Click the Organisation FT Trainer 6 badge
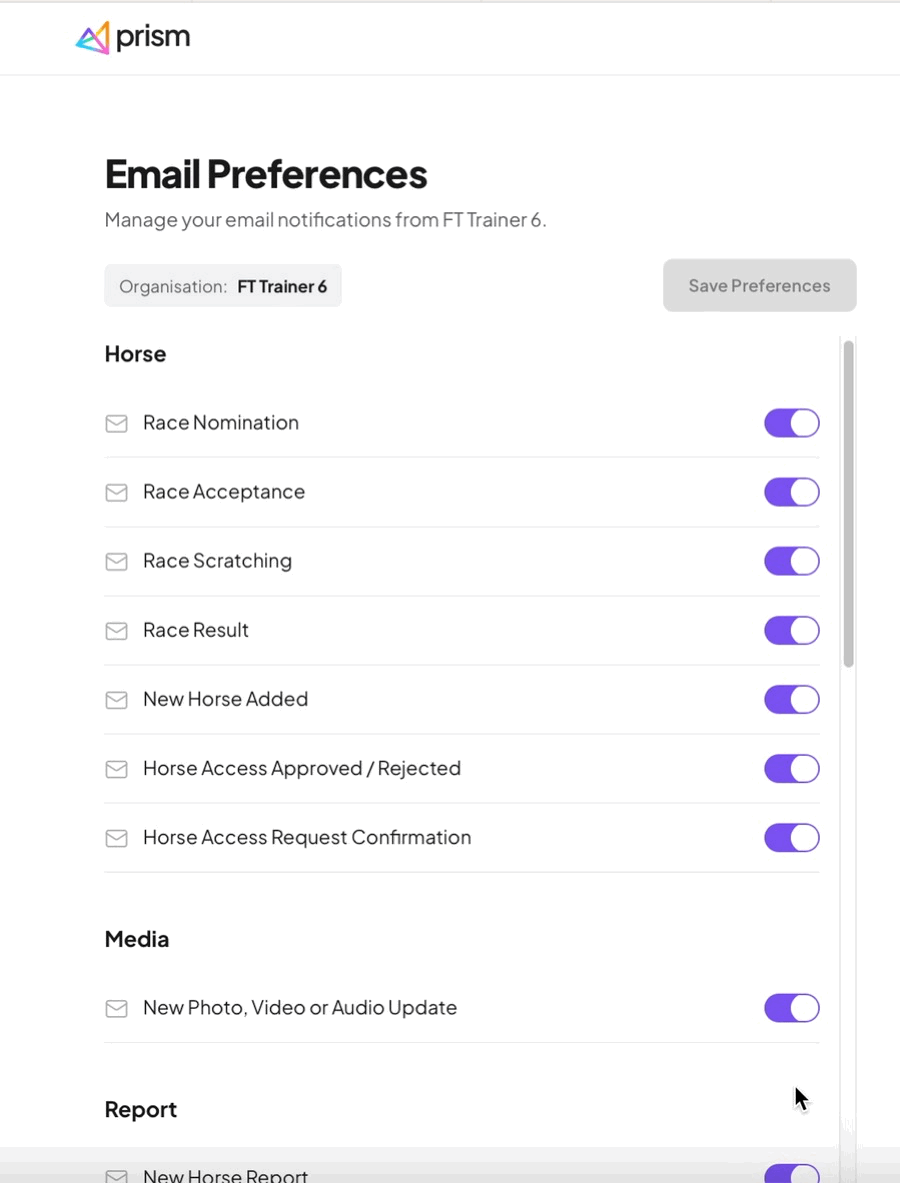900x1183 pixels. 223,286
